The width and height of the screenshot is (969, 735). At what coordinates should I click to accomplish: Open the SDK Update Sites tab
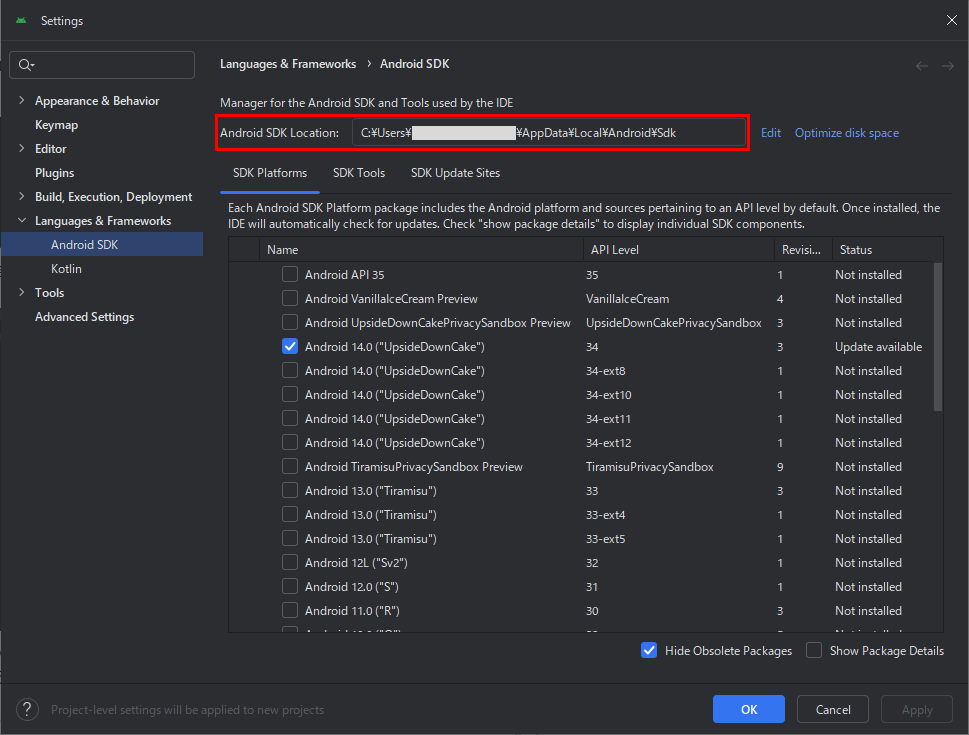(x=455, y=173)
